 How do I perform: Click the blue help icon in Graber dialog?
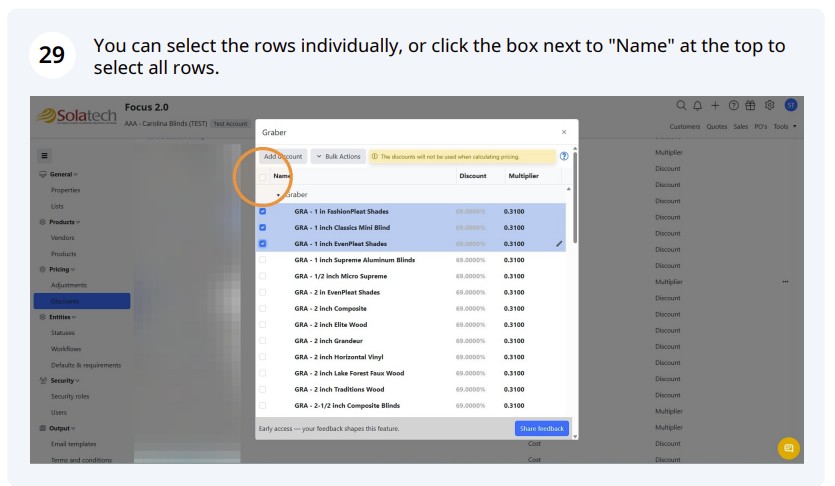pyautogui.click(x=564, y=156)
